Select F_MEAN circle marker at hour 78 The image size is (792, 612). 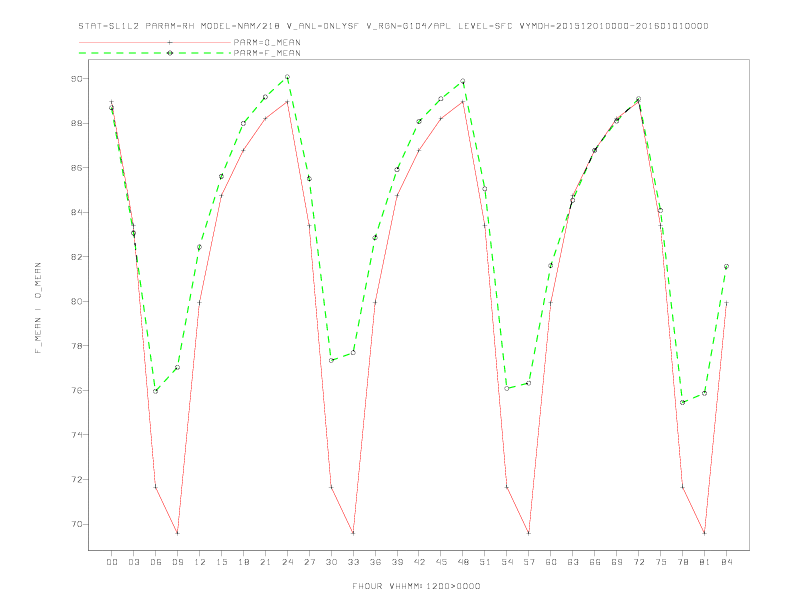[682, 402]
